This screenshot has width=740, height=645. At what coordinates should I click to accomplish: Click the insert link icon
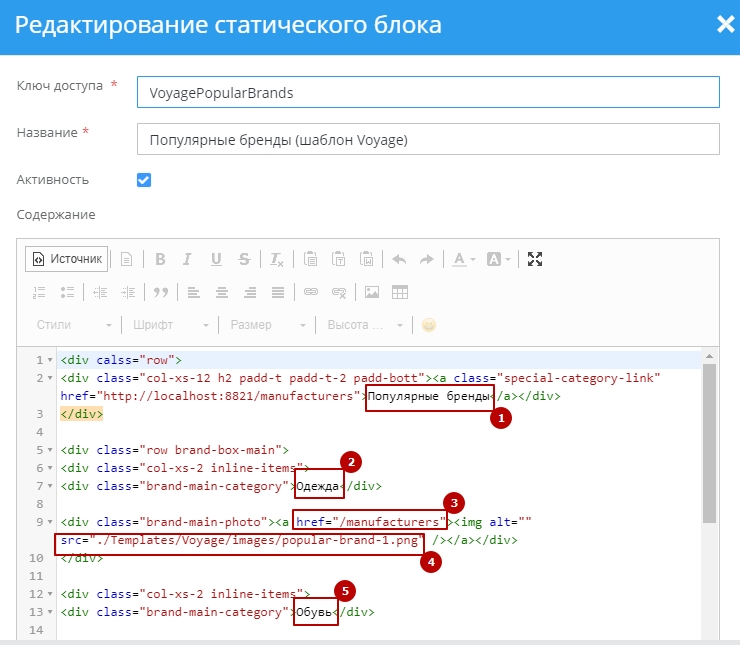point(311,292)
